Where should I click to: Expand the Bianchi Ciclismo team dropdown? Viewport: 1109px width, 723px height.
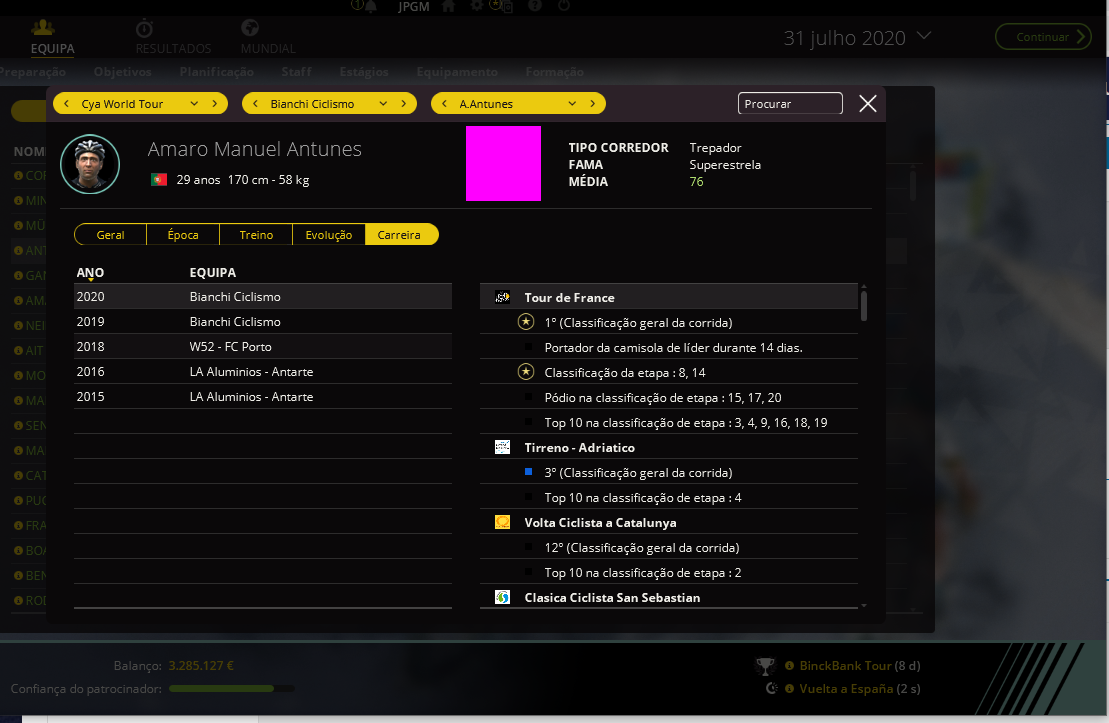tap(383, 104)
